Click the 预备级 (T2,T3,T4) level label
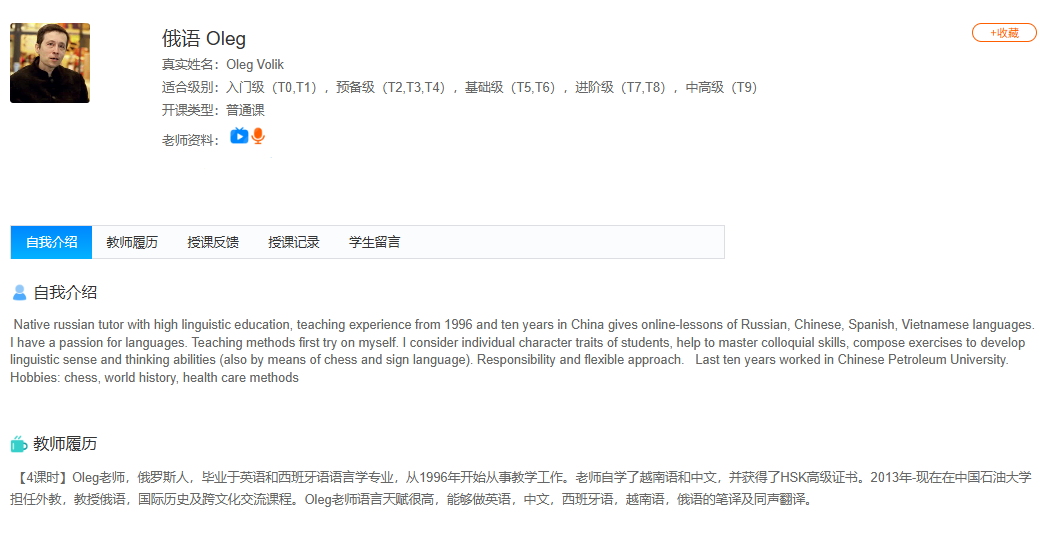Viewport: 1047px width, 544px height. coord(392,87)
